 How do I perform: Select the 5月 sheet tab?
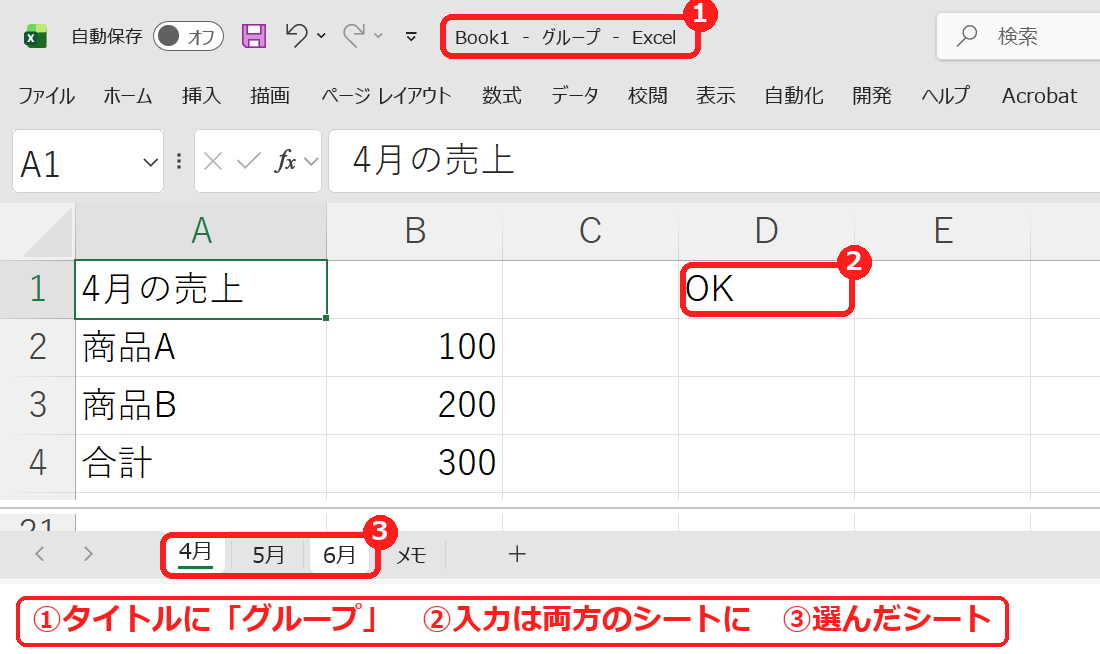point(268,555)
